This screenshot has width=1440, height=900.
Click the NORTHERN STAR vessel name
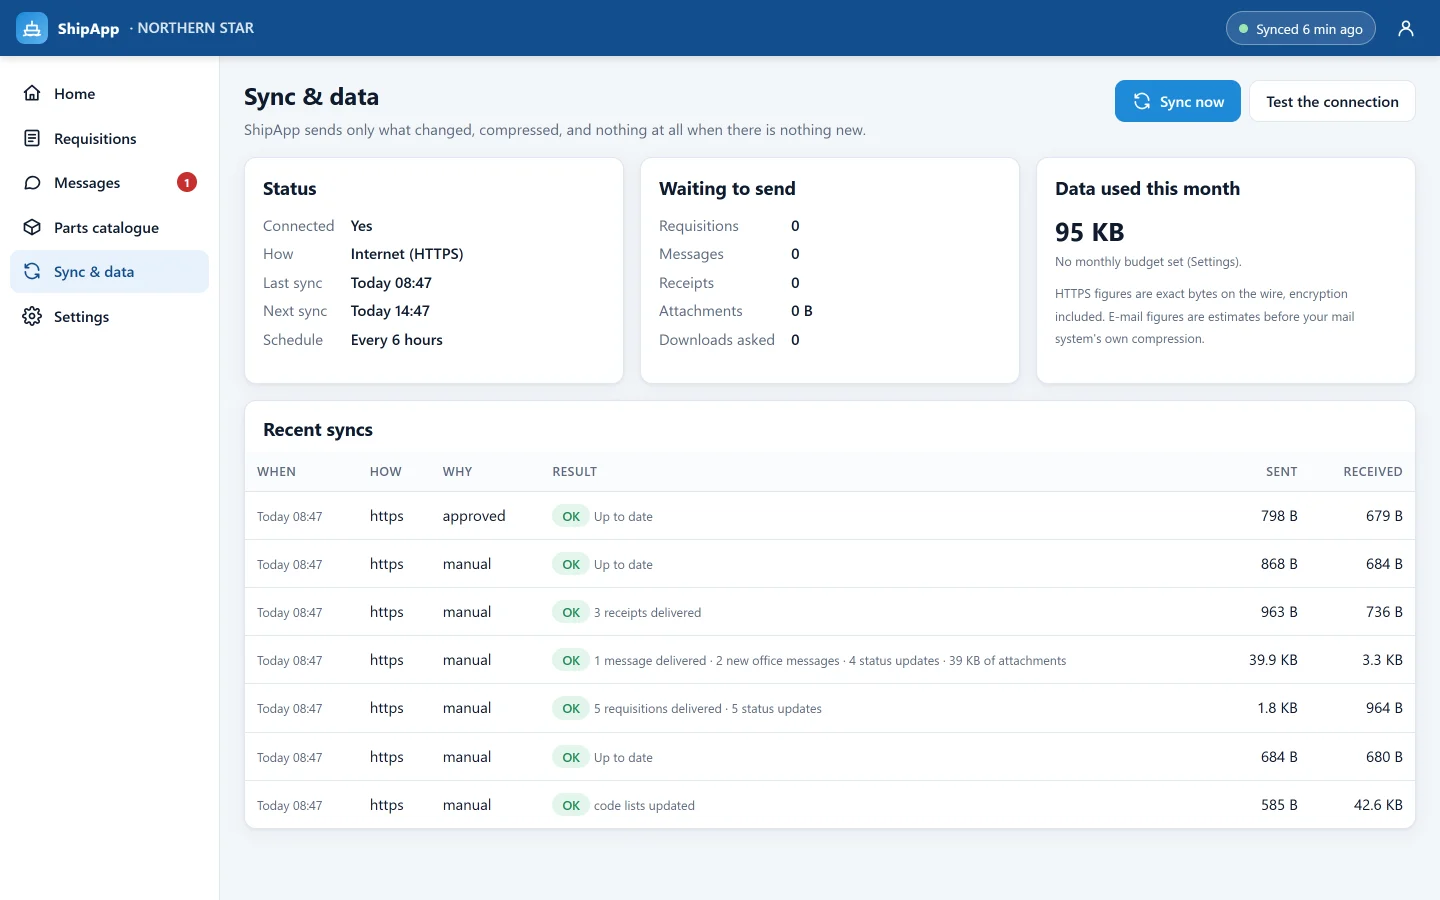click(196, 28)
